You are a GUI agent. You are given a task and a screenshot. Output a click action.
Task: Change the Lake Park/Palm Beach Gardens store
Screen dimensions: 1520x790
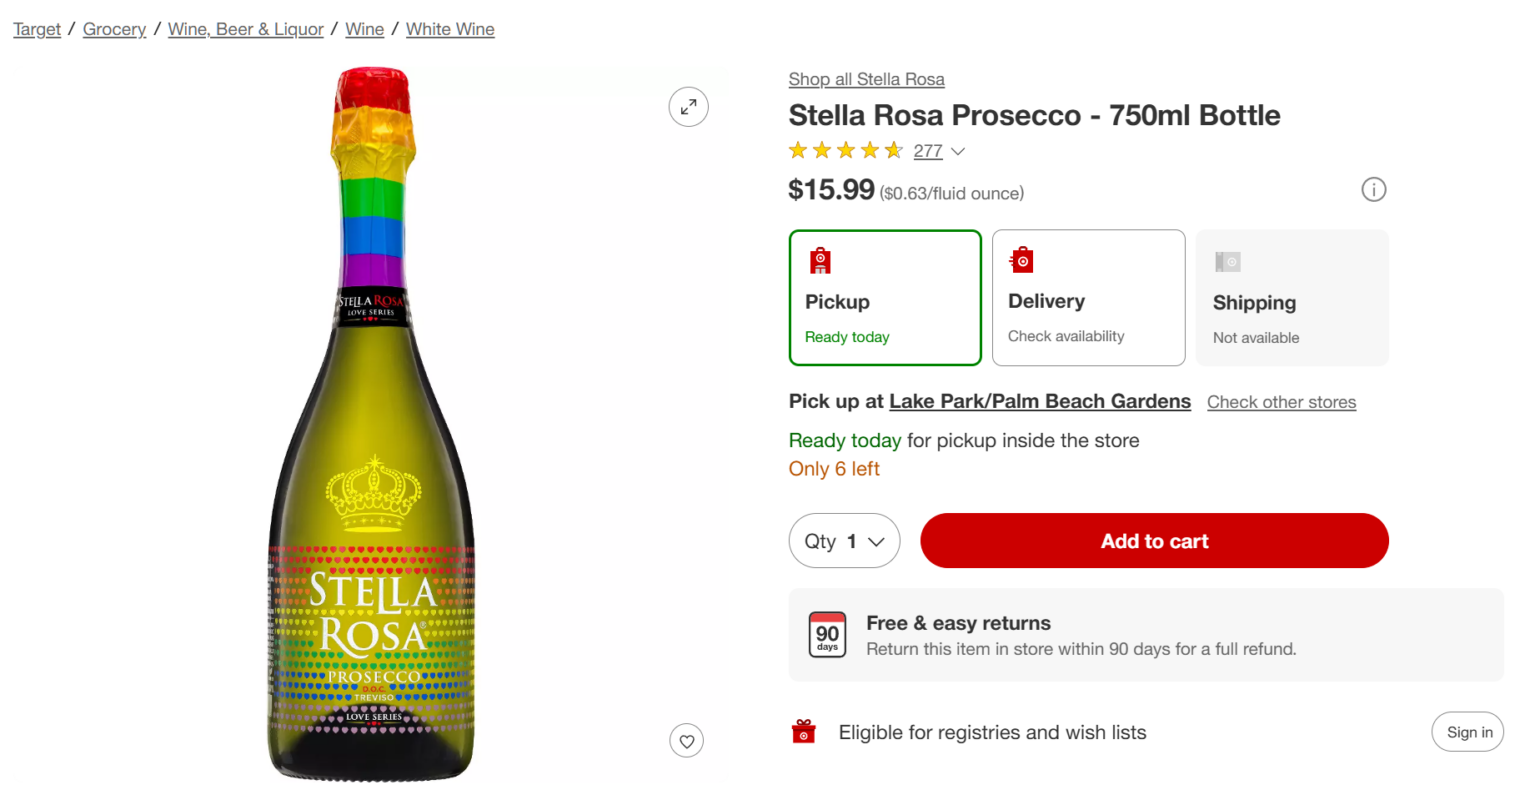[x=1039, y=401]
